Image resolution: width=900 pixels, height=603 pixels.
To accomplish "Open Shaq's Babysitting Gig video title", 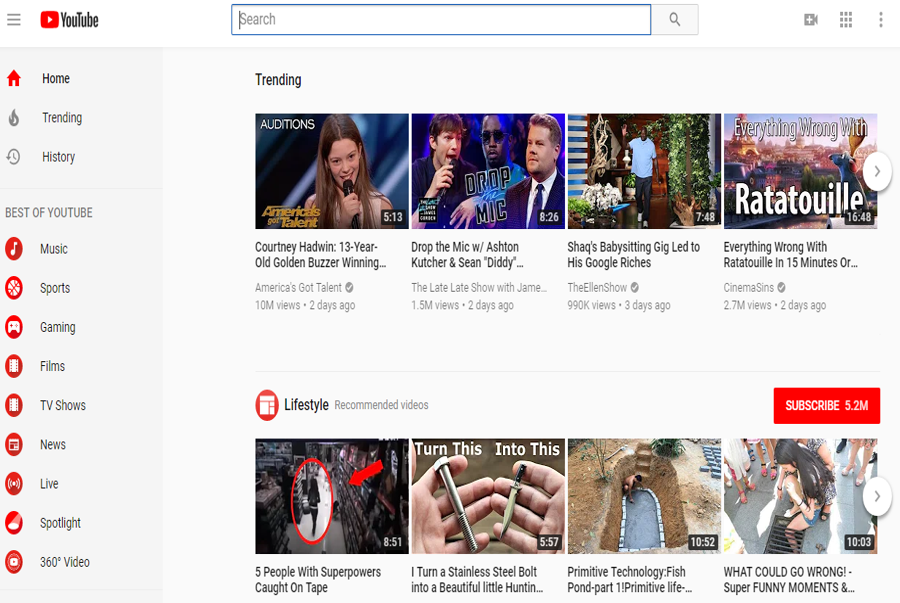I will 634,255.
